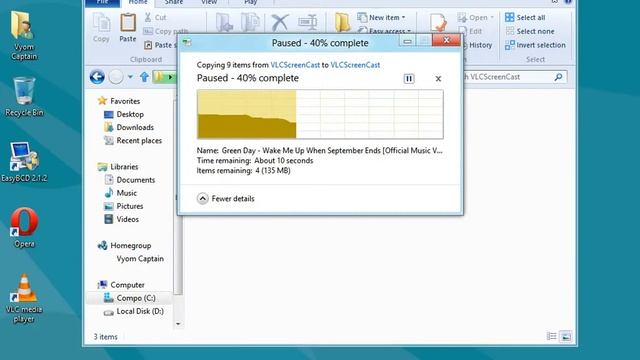Open the Documents library
The height and width of the screenshot is (360, 640).
[x=130, y=180]
